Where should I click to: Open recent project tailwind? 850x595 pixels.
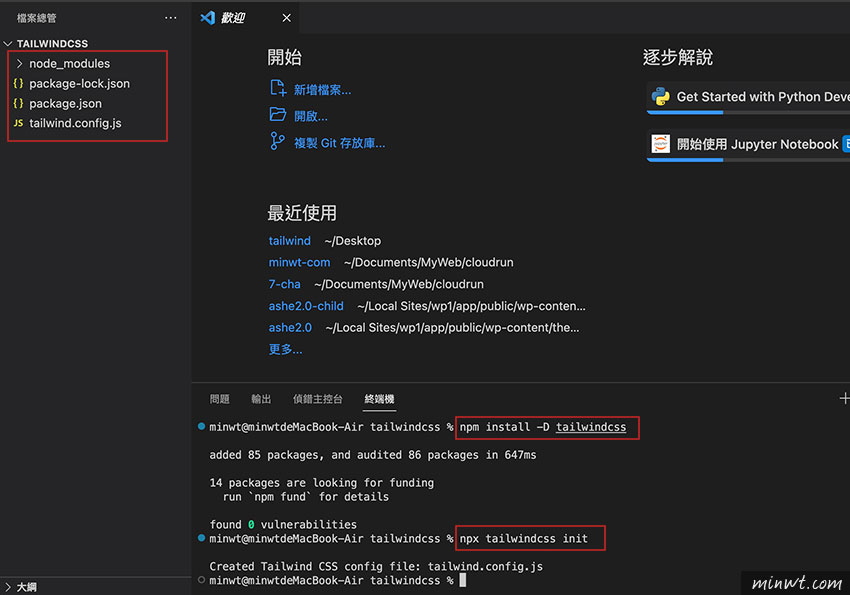pyautogui.click(x=290, y=241)
